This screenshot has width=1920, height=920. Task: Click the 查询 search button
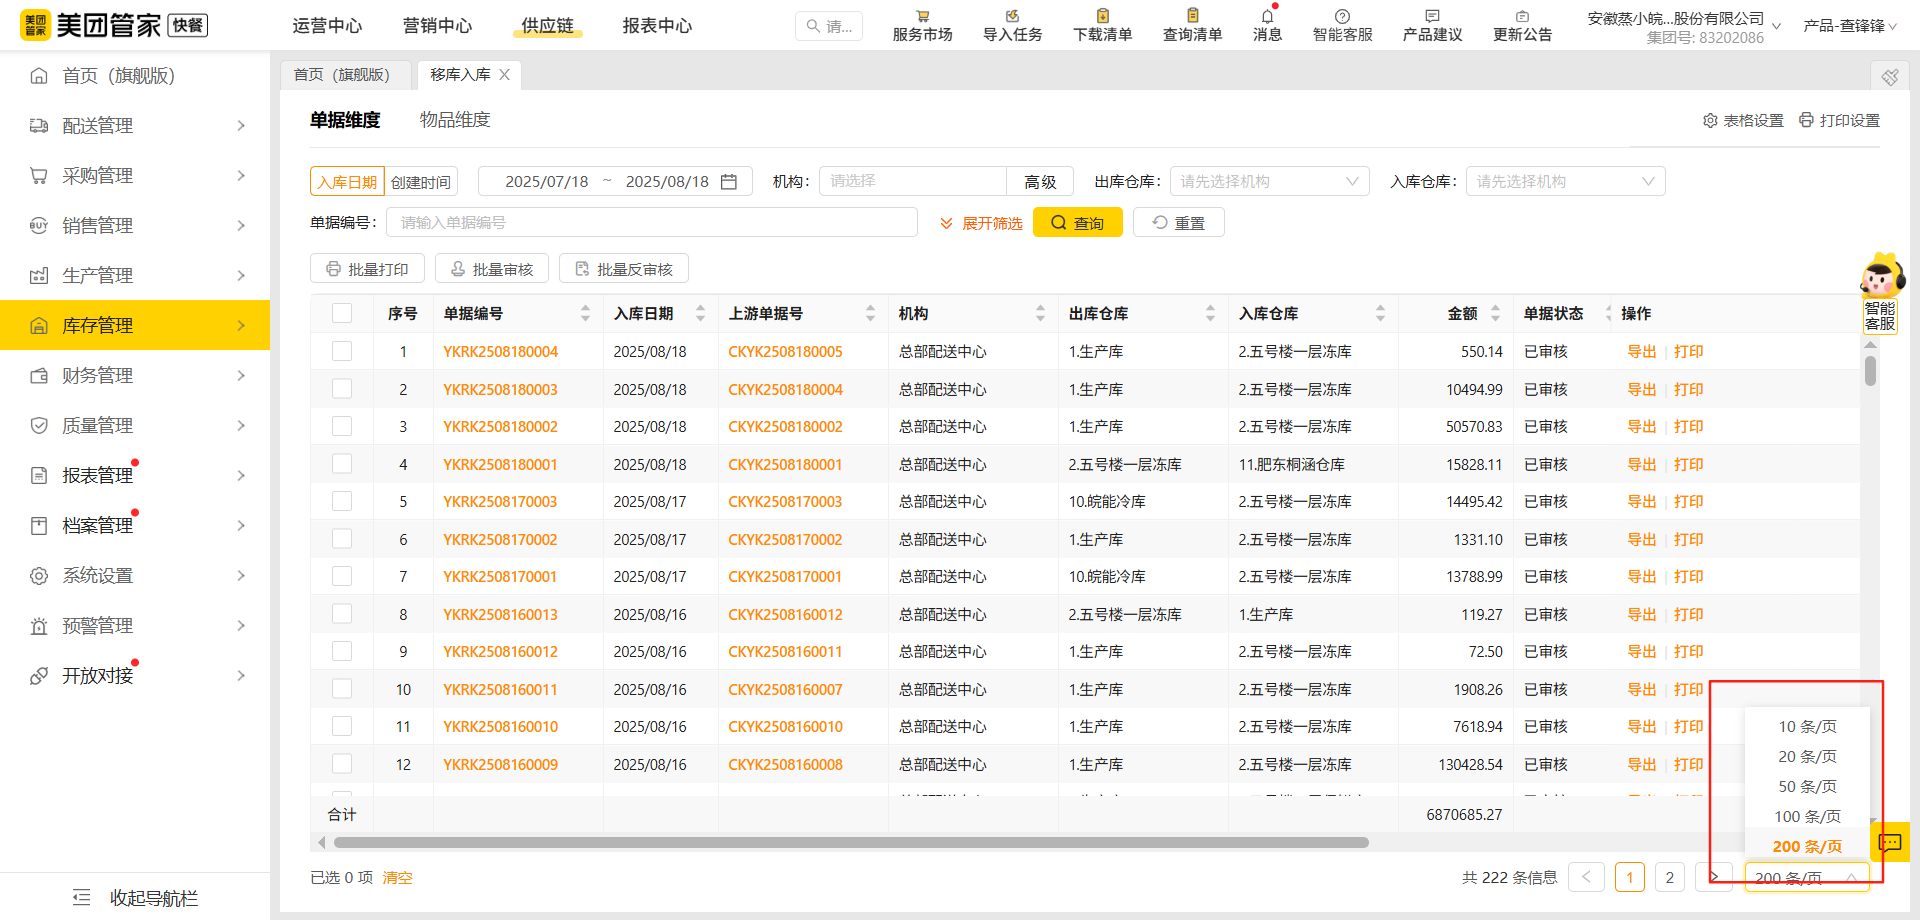click(1077, 222)
